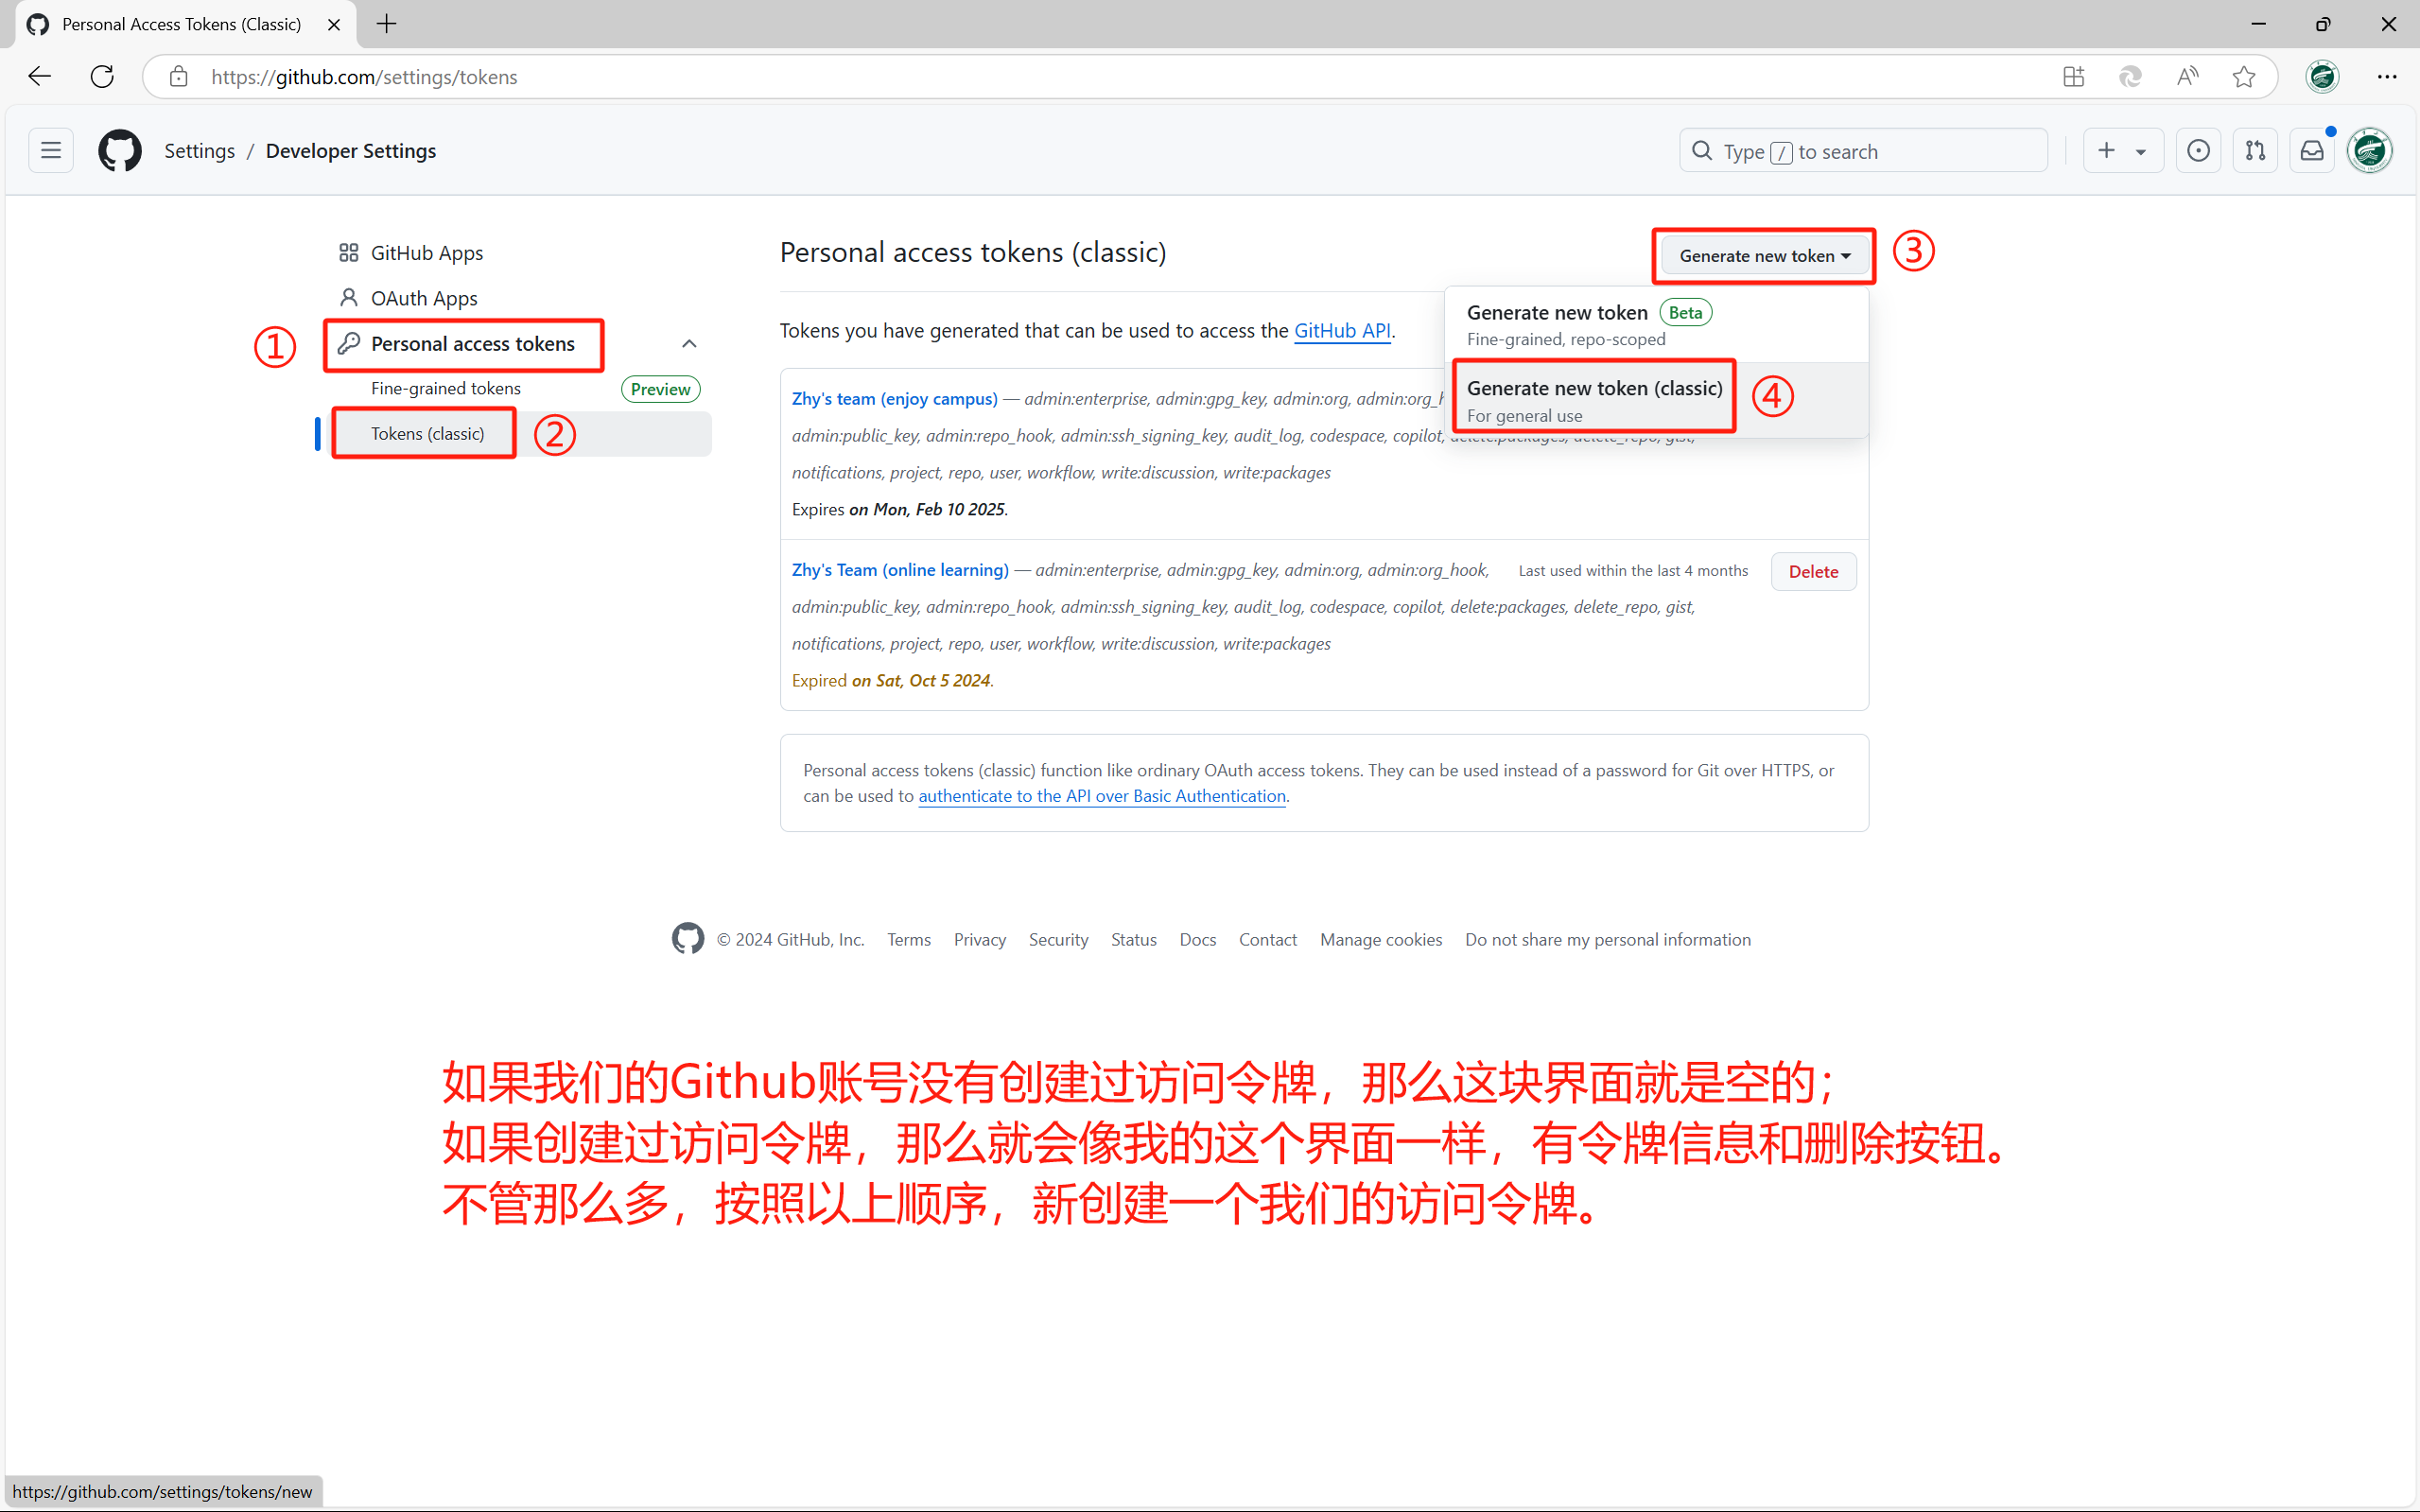Open the GitHub hamburger navigation menu
2420x1512 pixels.
pos(51,151)
